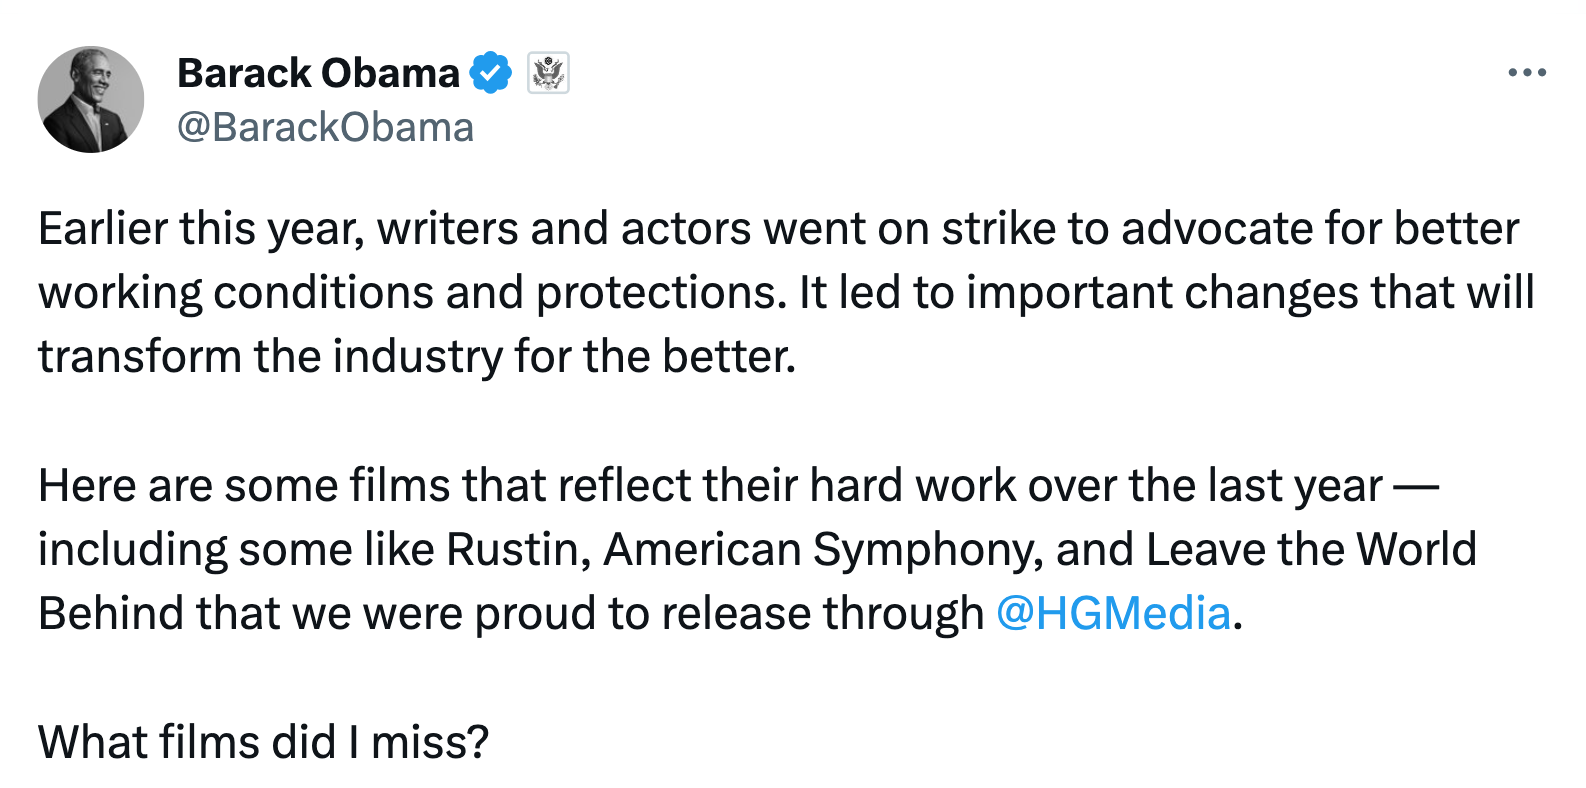The width and height of the screenshot is (1586, 788).
Task: Follow the @HGMedia mention link
Action: 1113,613
